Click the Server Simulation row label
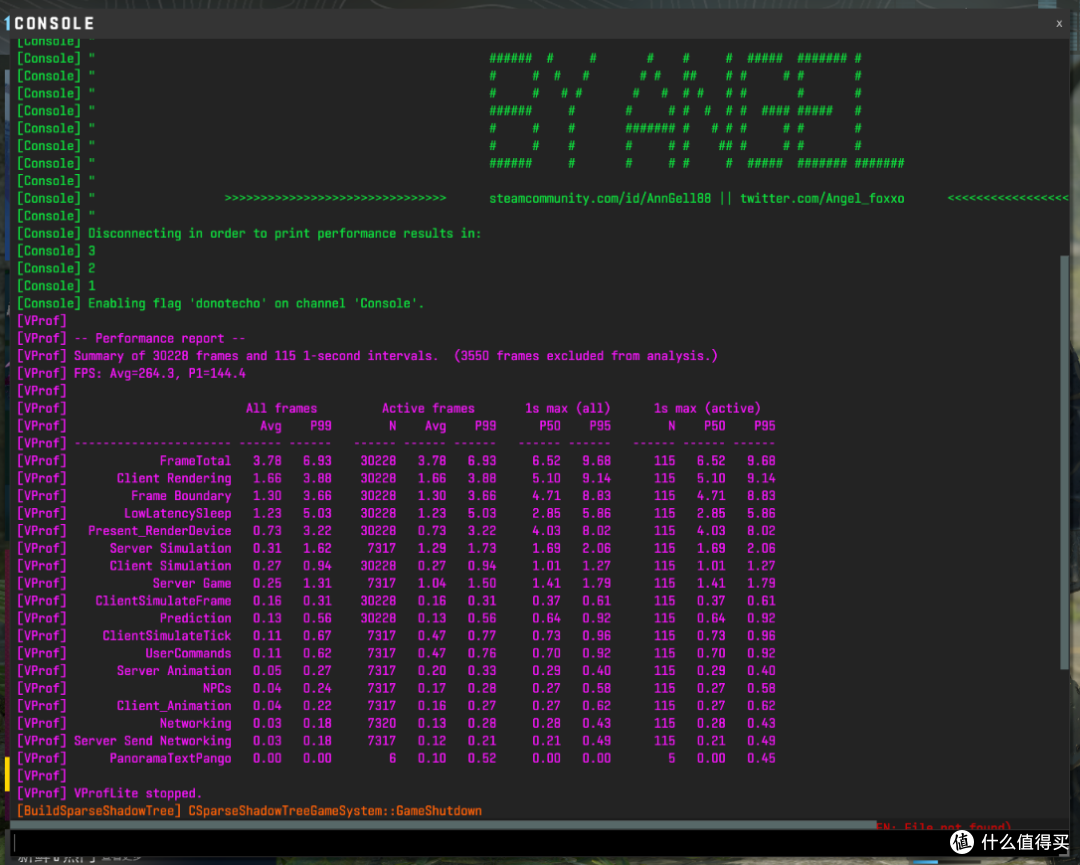The width and height of the screenshot is (1080, 865). click(x=170, y=548)
